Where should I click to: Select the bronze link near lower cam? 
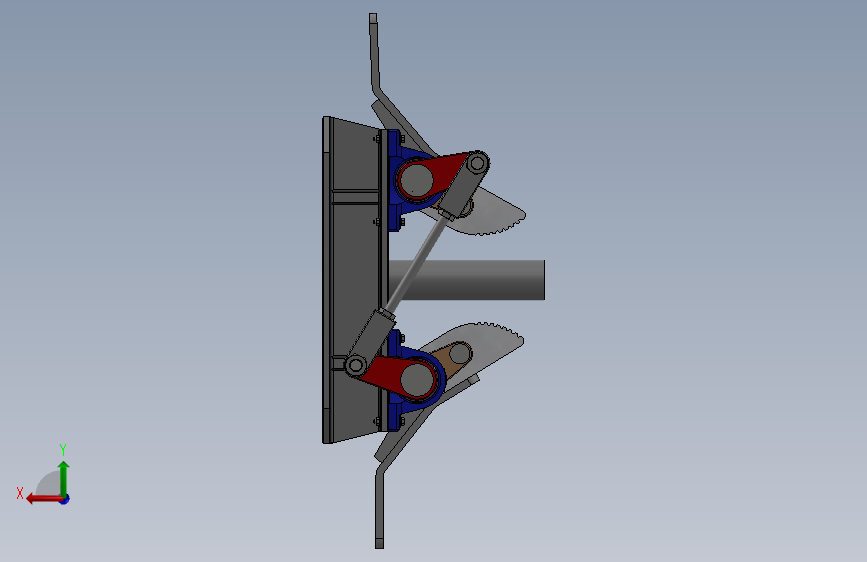pos(455,358)
